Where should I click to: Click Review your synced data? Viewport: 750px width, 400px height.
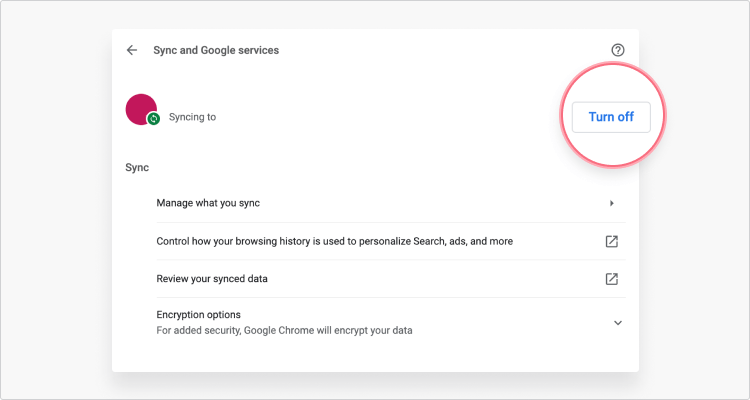click(x=212, y=279)
